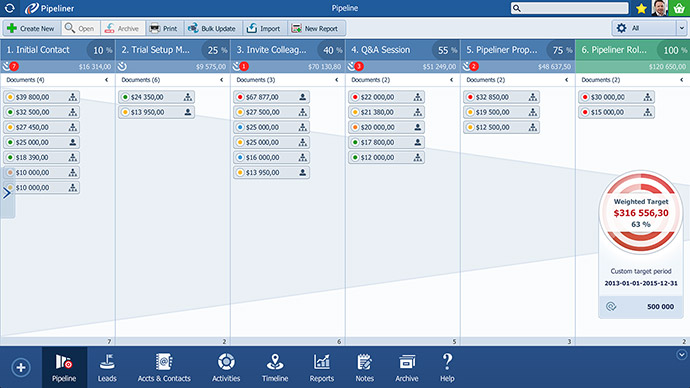Select the 2. Trial Setup stage header
This screenshot has width=690, height=388.
point(172,50)
